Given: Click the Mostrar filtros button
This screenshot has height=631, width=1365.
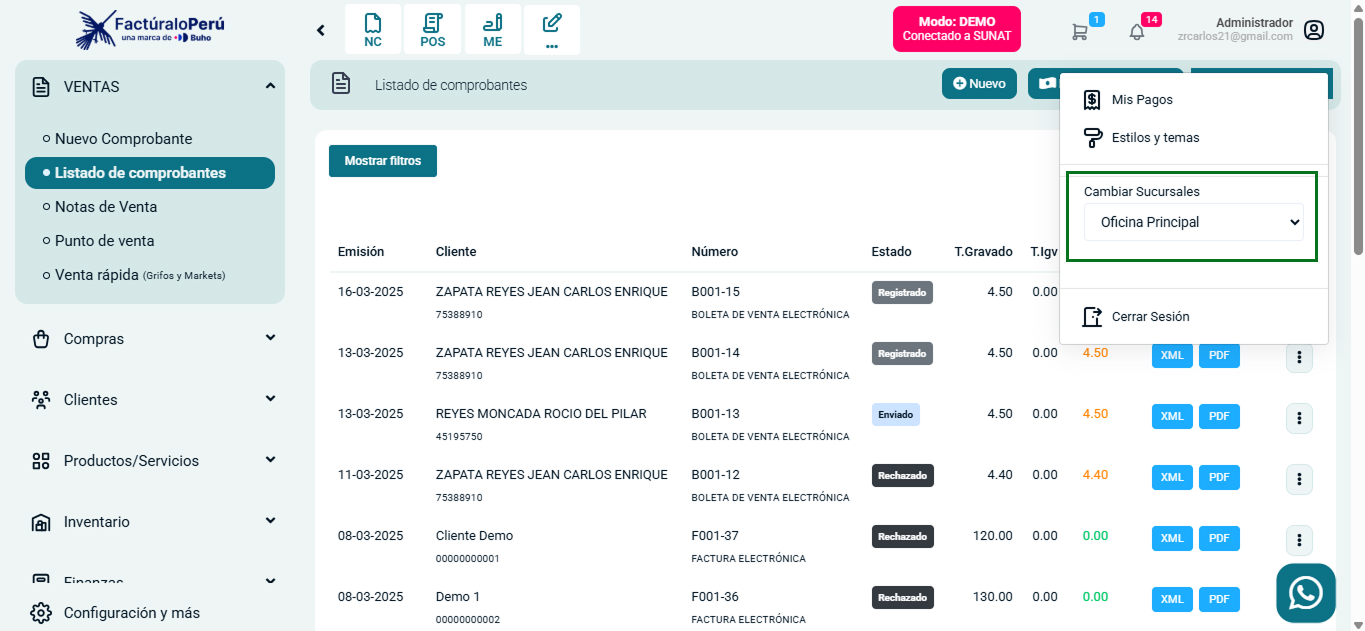Looking at the screenshot, I should tap(383, 160).
